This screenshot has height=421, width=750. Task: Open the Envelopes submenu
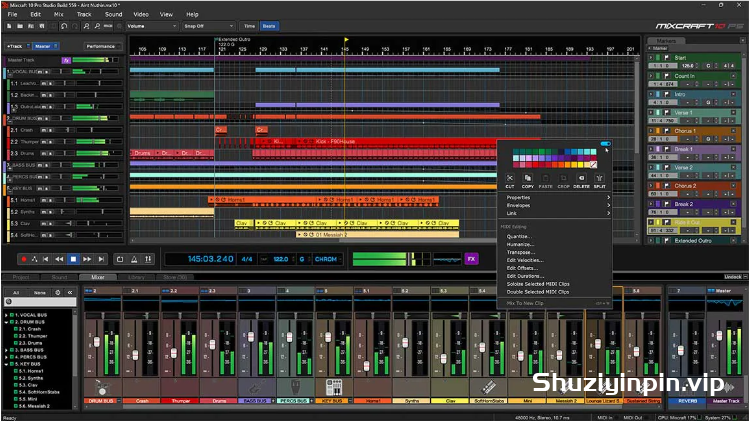click(x=555, y=205)
